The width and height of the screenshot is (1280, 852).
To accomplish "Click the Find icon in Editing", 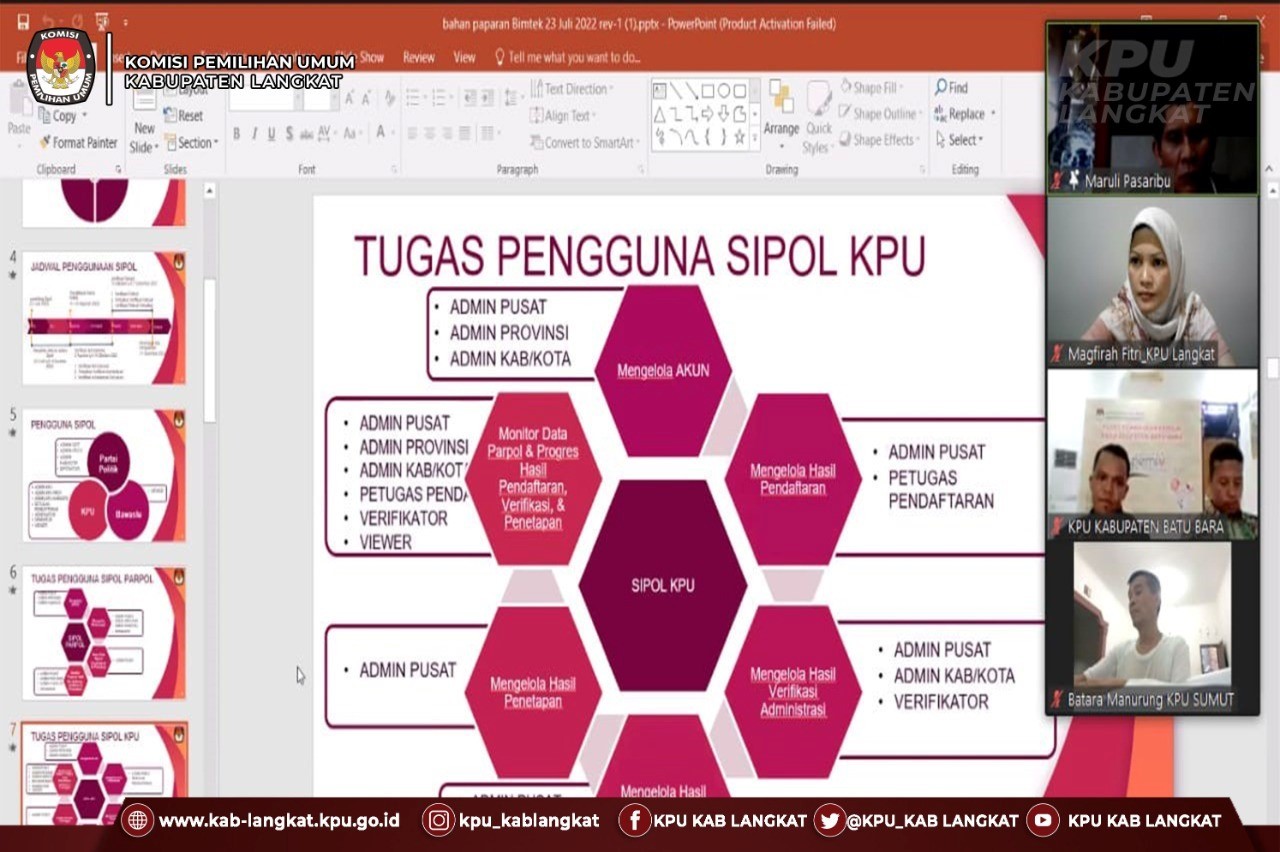I will tap(951, 88).
